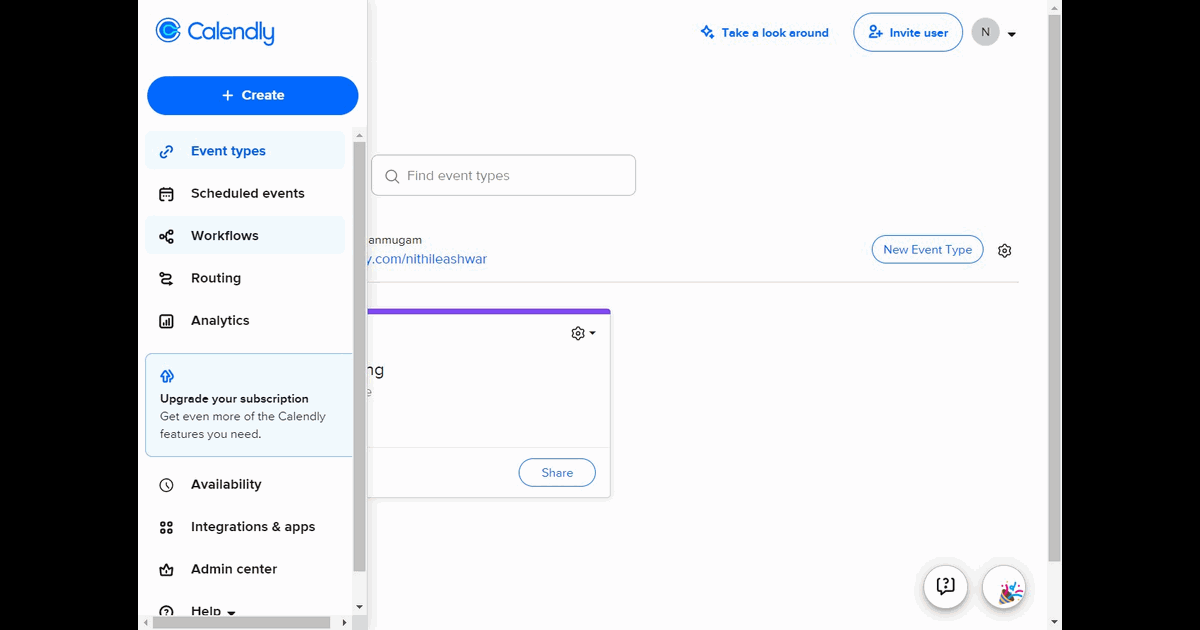Open Admin center
This screenshot has width=1200, height=630.
pyautogui.click(x=245, y=569)
